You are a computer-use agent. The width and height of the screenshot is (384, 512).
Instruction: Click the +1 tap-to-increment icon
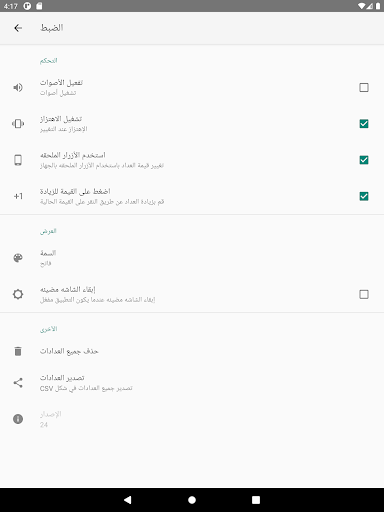click(18, 196)
